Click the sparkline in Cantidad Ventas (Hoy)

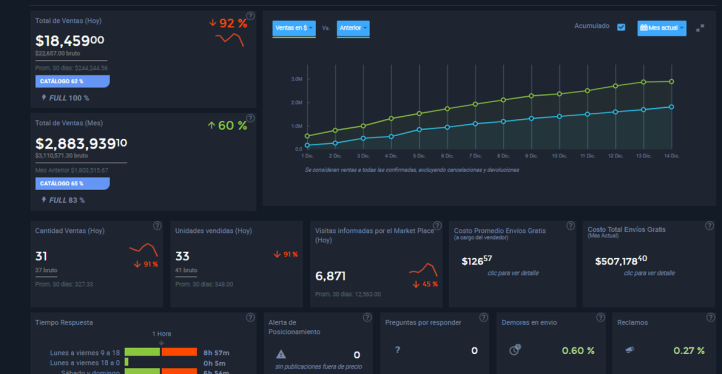click(x=144, y=249)
